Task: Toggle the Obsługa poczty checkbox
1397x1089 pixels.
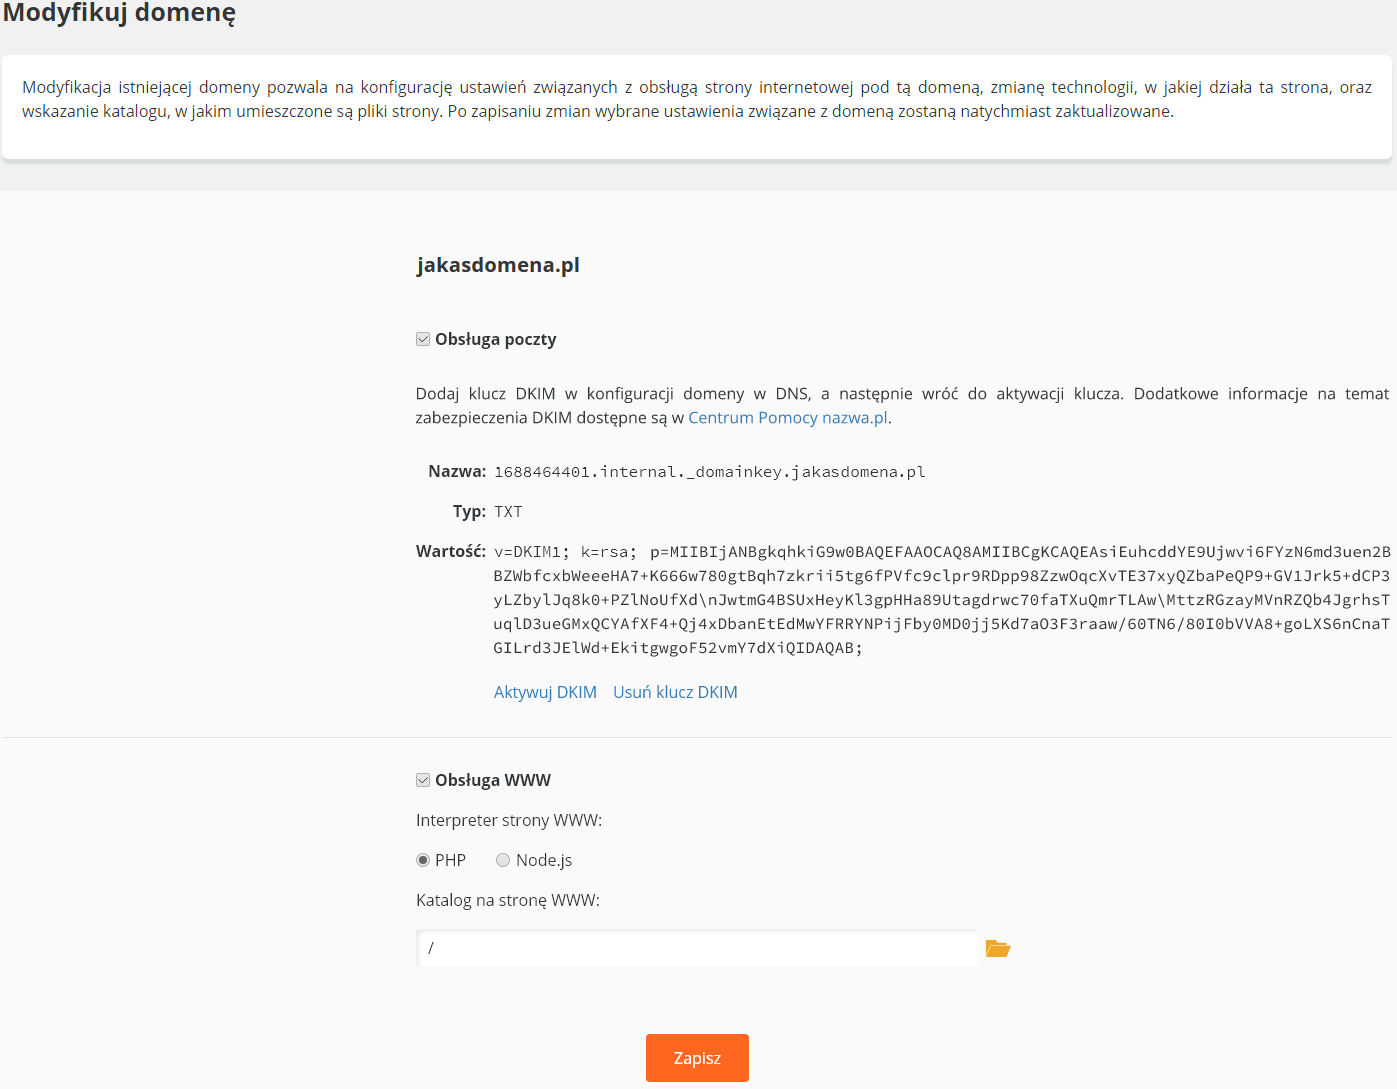Action: point(423,339)
